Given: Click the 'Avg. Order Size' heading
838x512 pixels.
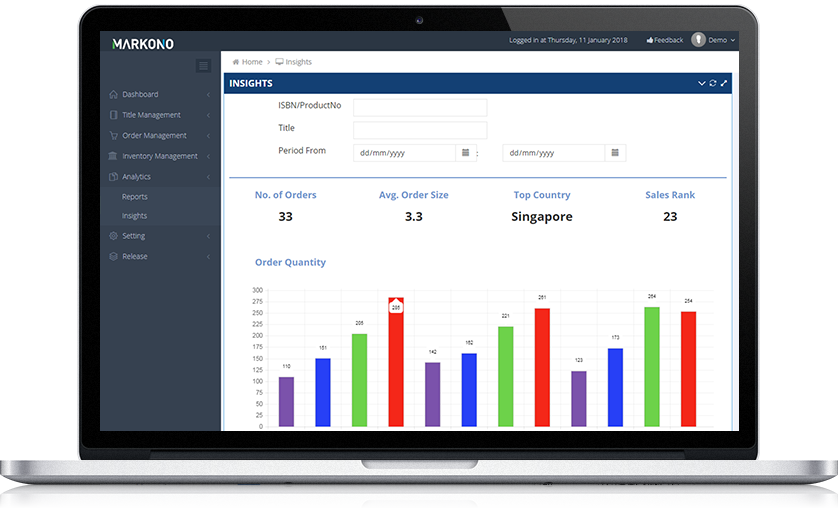Looking at the screenshot, I should pyautogui.click(x=414, y=195).
